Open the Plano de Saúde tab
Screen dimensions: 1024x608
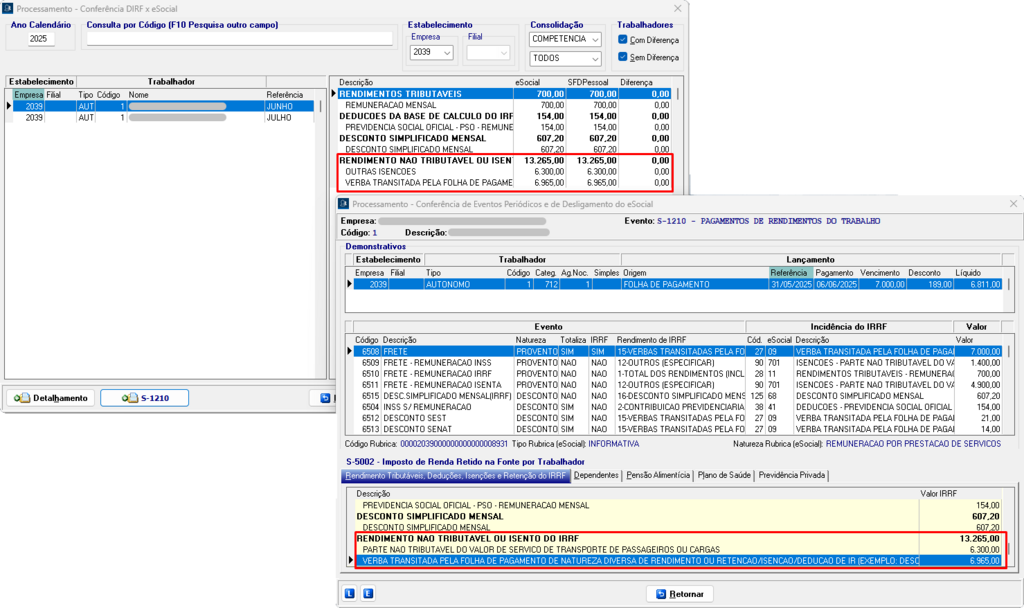[724, 476]
